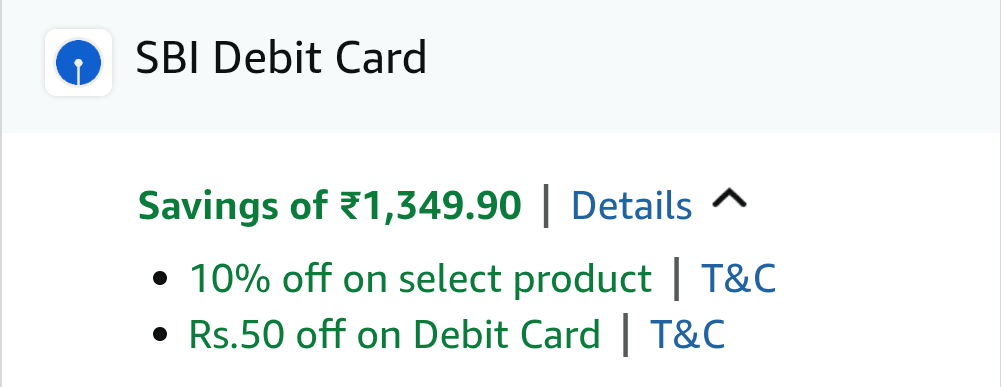Click the blue circle inside SBI logo
This screenshot has width=1001, height=387.
79,63
